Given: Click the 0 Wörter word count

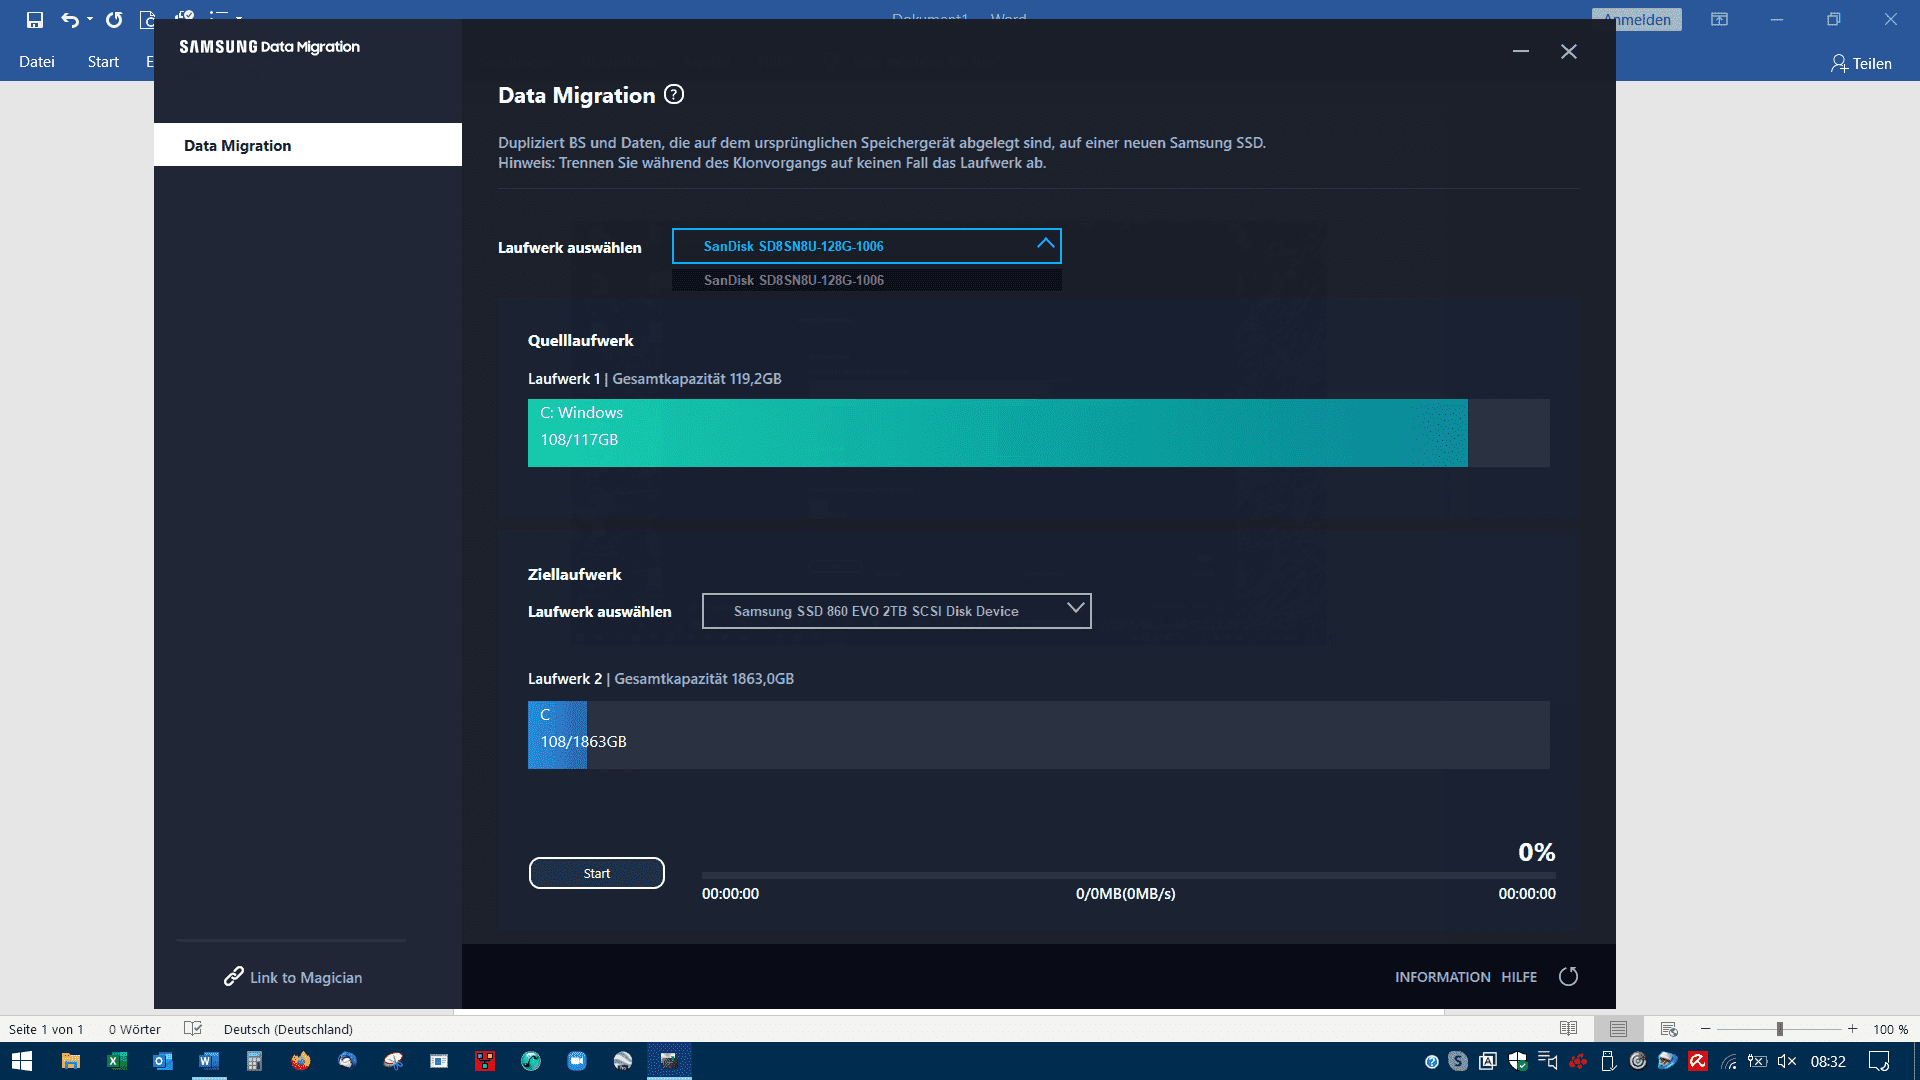Looking at the screenshot, I should click(x=135, y=1029).
